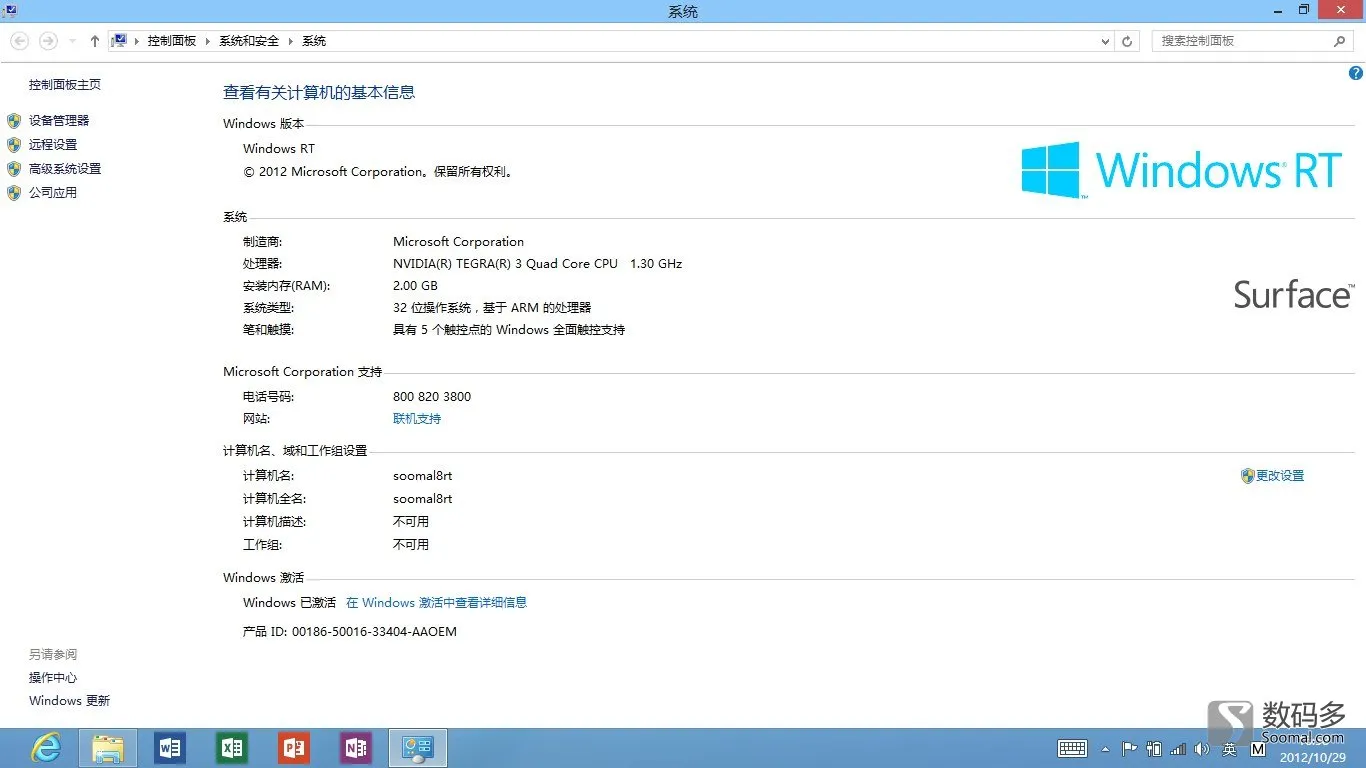
Task: Open the 联机支持 website link
Action: click(x=417, y=419)
